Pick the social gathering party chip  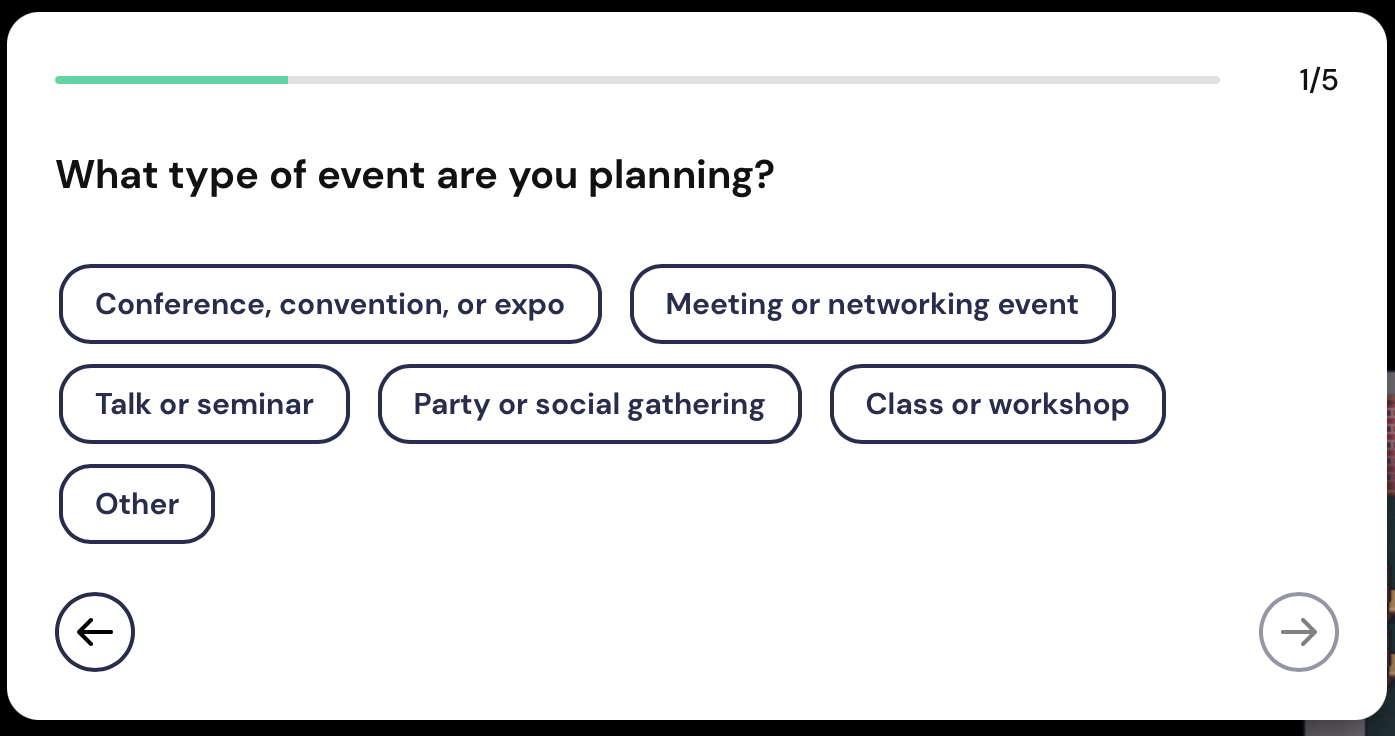pos(589,404)
